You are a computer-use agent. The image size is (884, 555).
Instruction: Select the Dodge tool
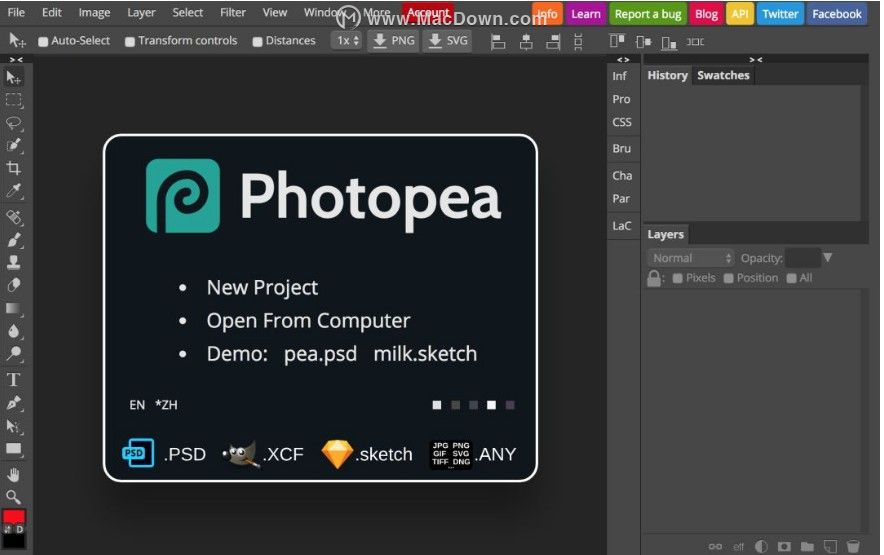pyautogui.click(x=14, y=354)
